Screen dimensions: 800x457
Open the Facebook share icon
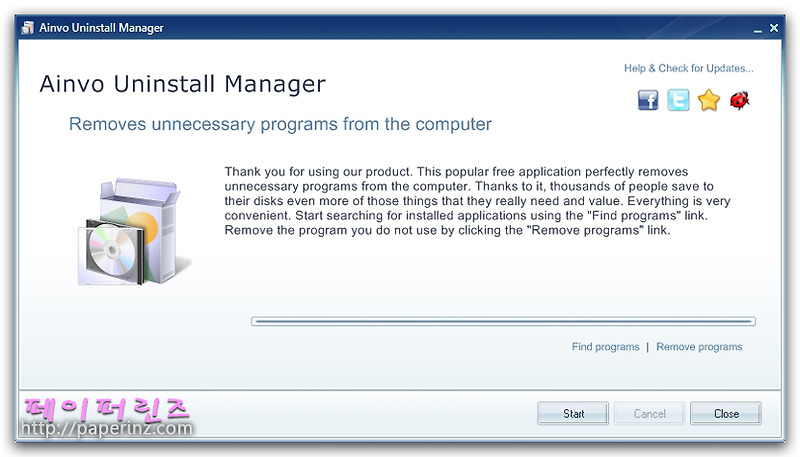coord(648,100)
